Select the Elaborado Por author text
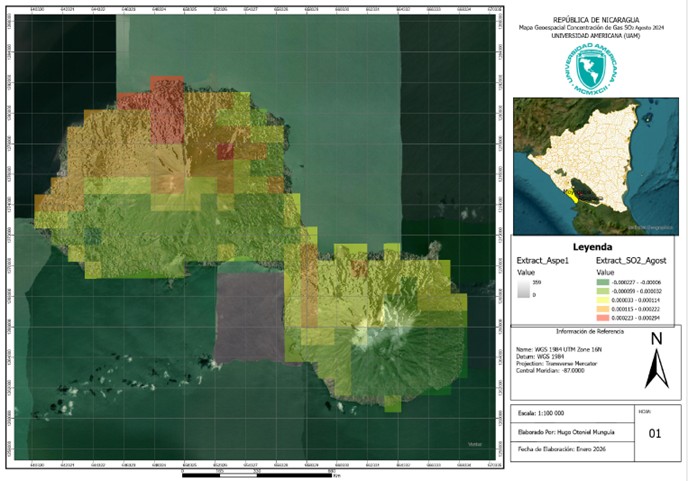Image resolution: width=688 pixels, height=481 pixels. click(566, 432)
